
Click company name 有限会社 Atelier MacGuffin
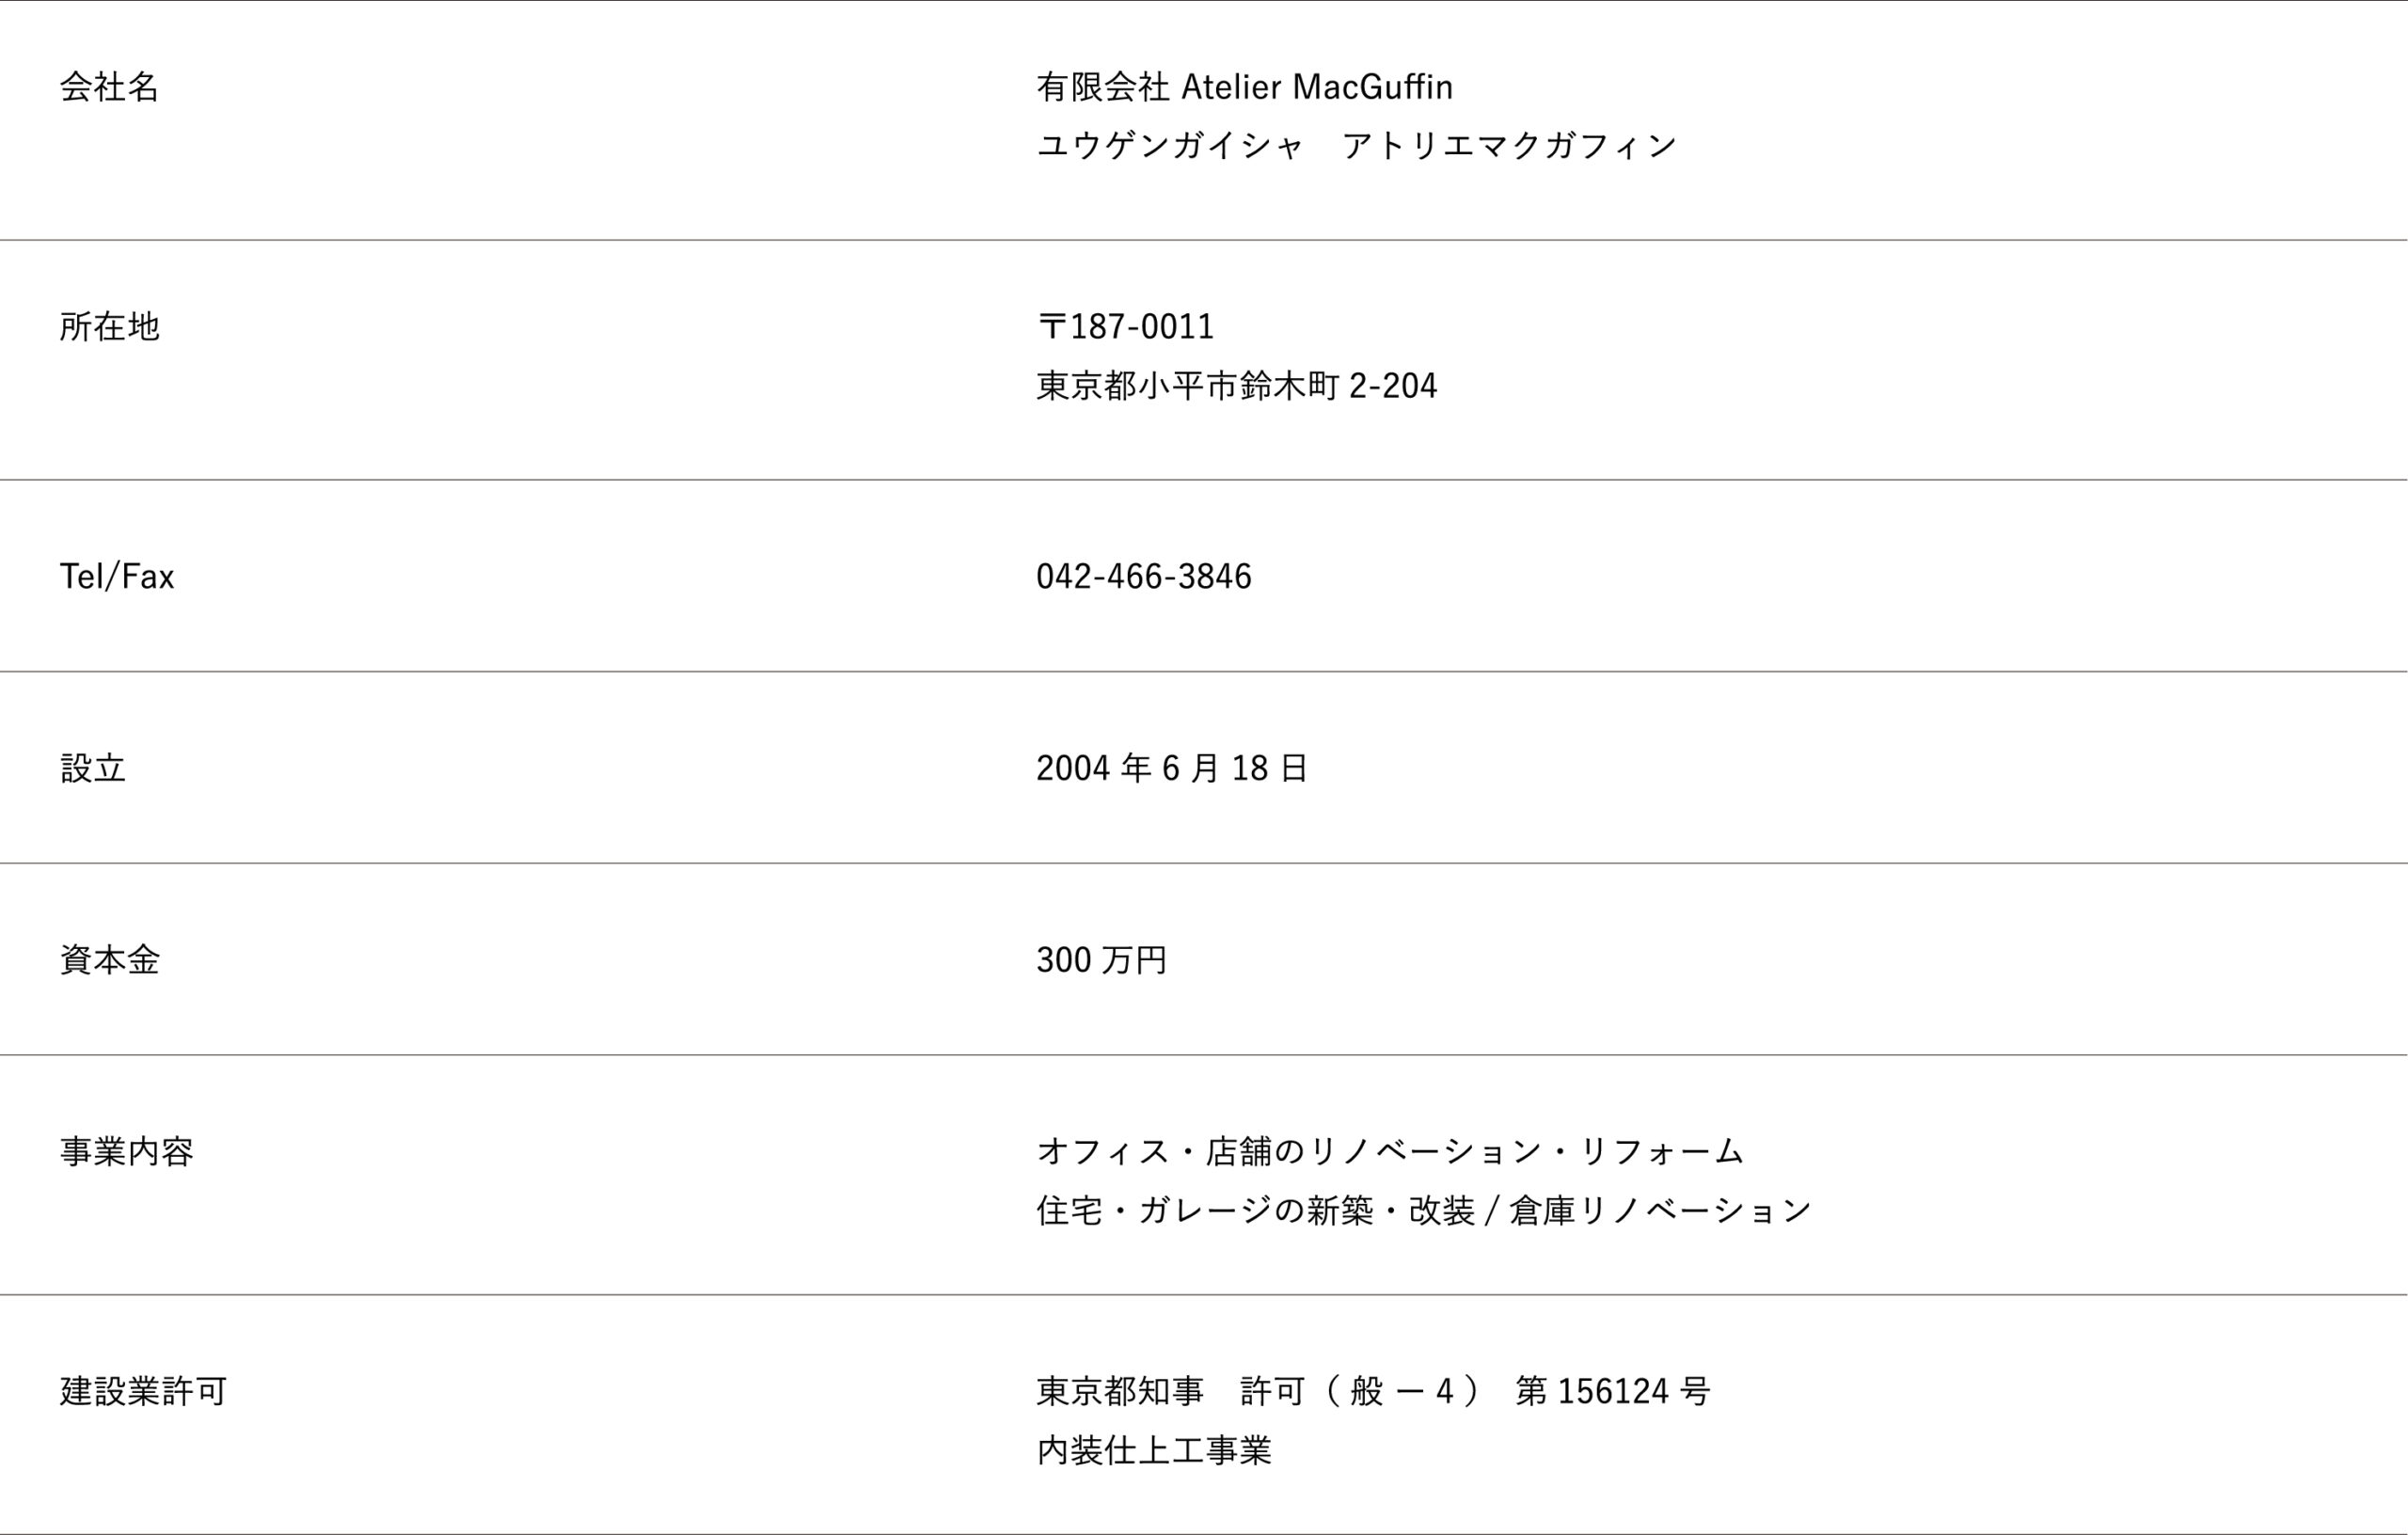(1244, 87)
